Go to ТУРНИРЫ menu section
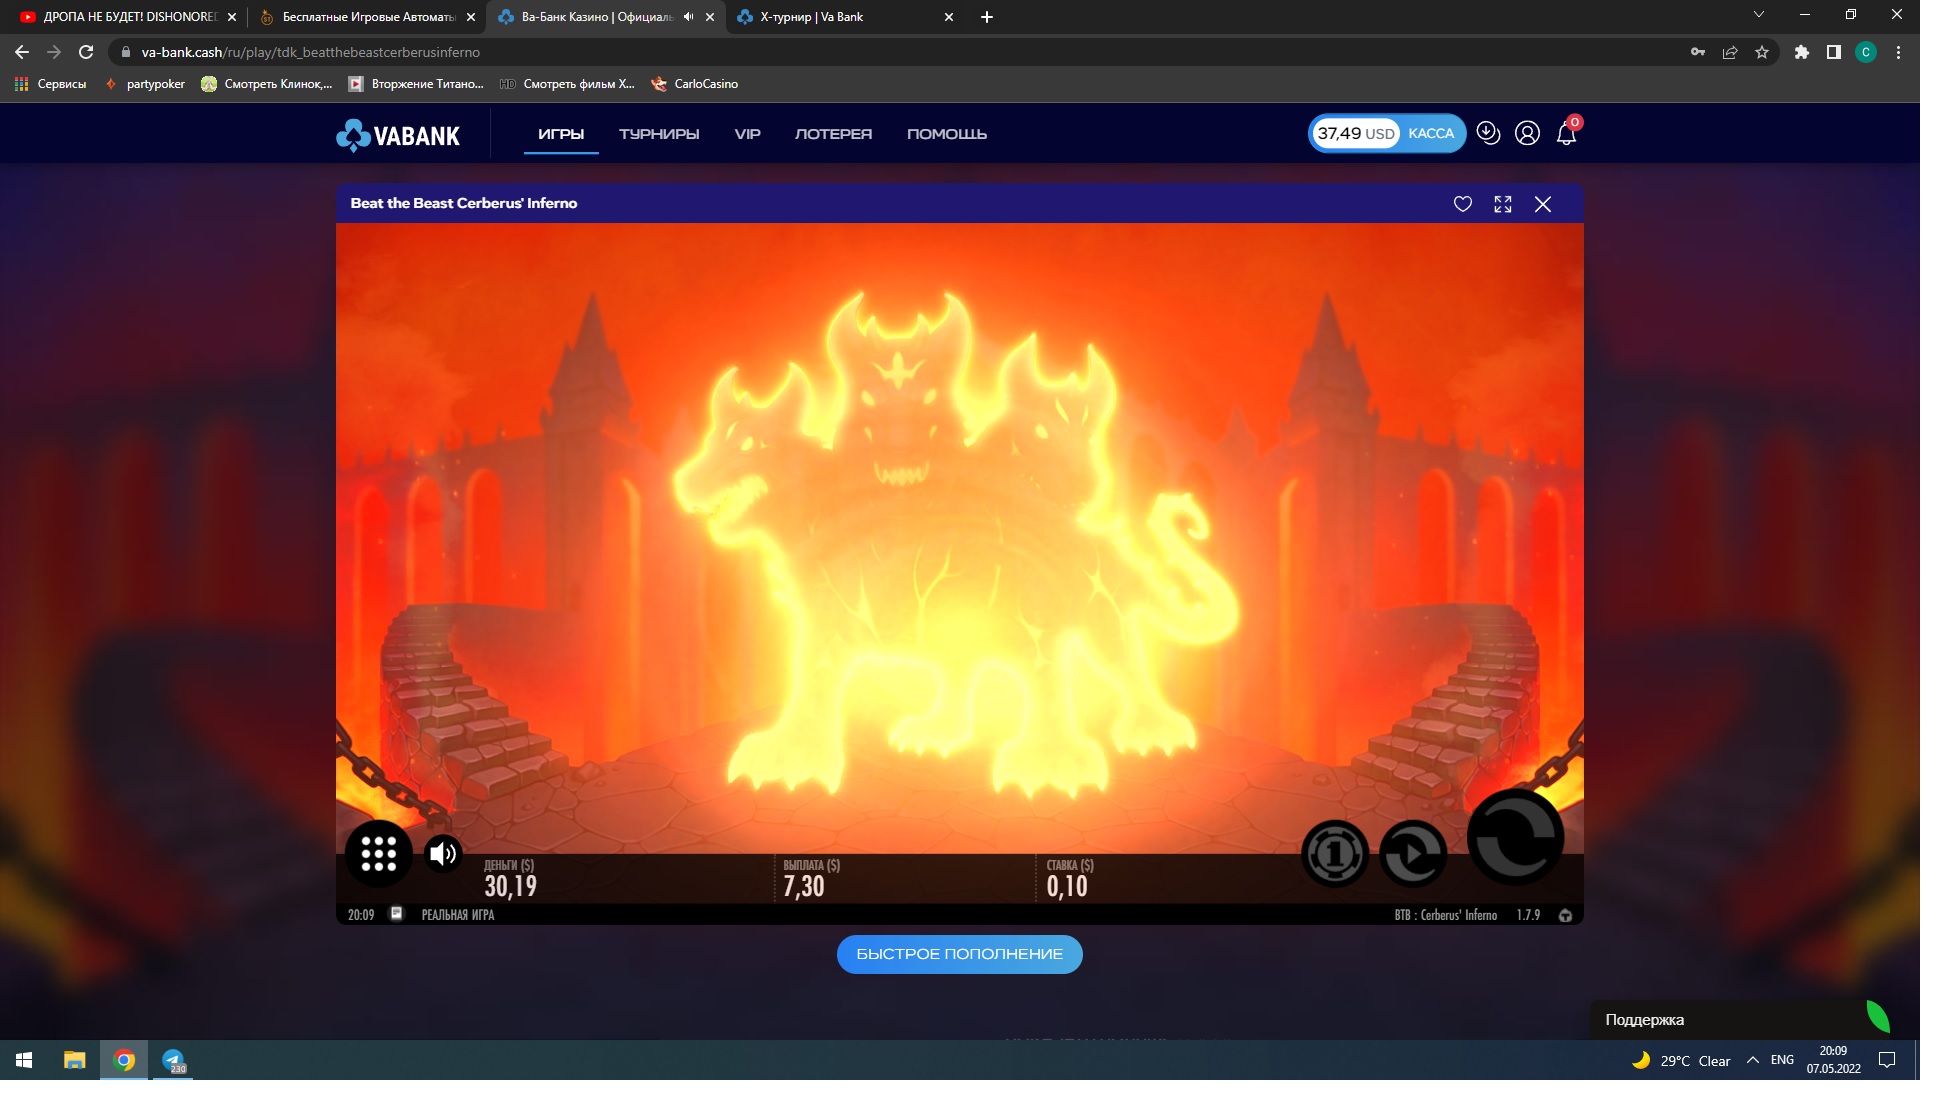The width and height of the screenshot is (1940, 1098). pos(658,134)
